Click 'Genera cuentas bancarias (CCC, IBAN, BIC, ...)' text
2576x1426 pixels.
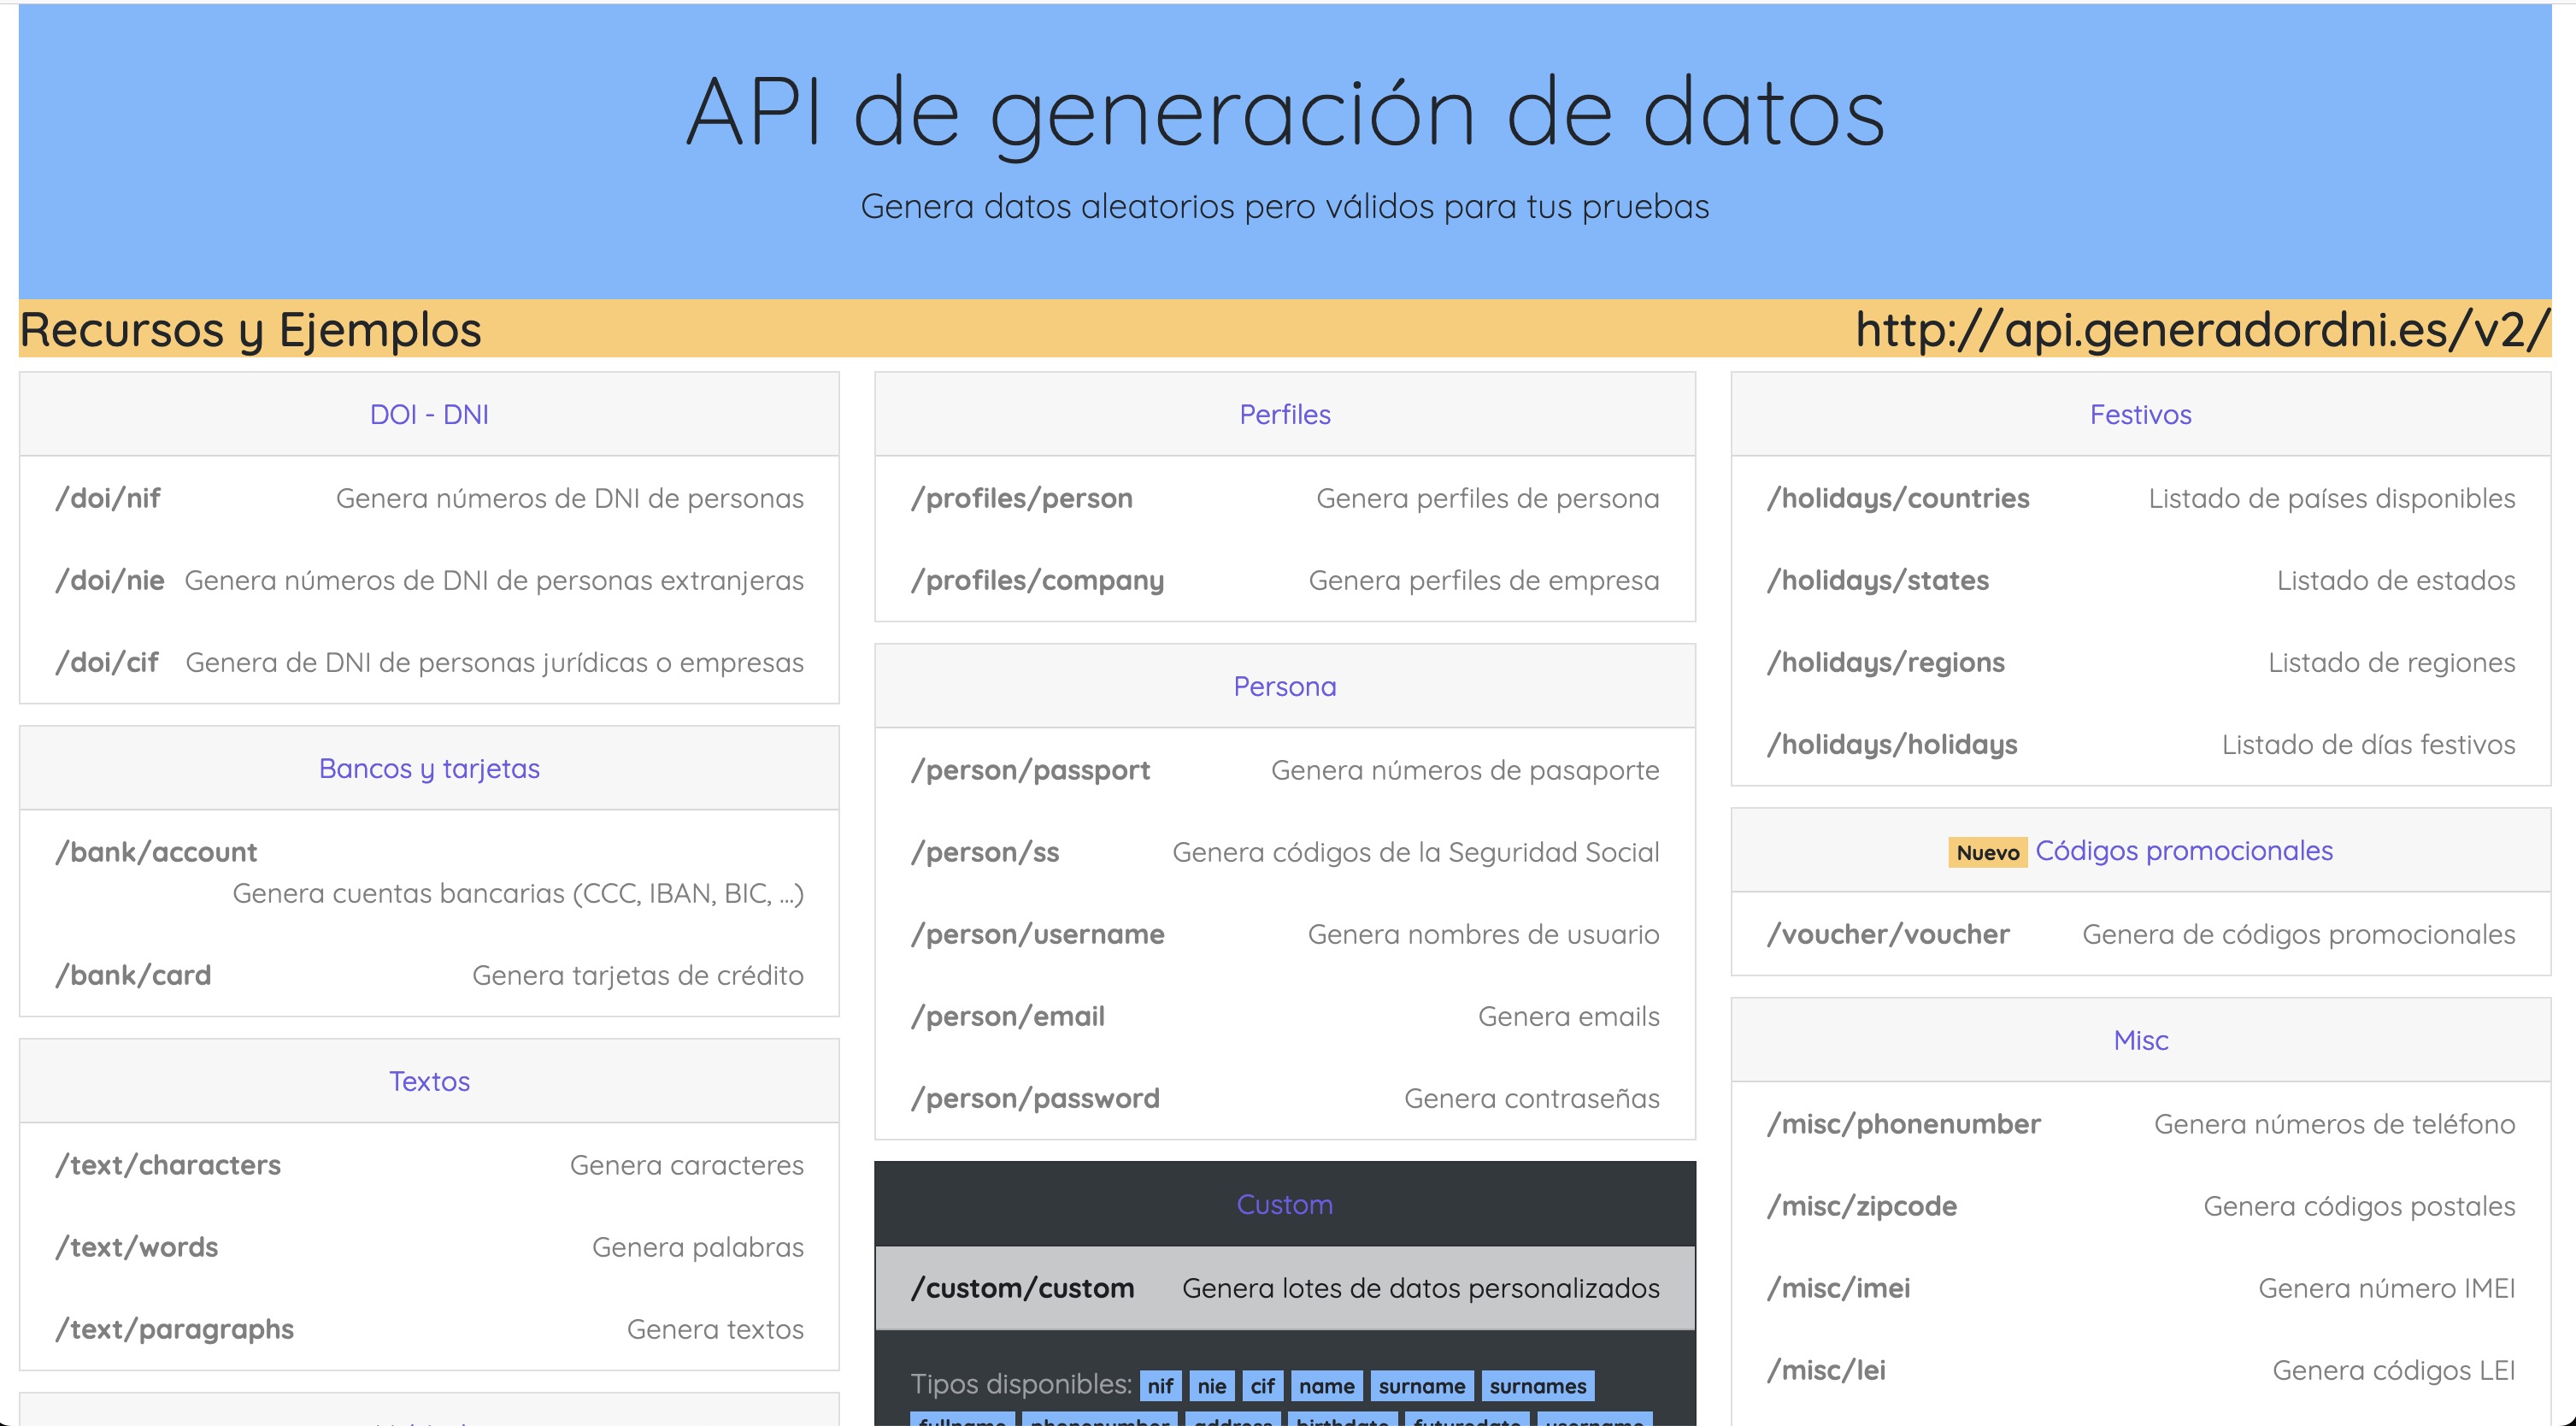coord(518,893)
